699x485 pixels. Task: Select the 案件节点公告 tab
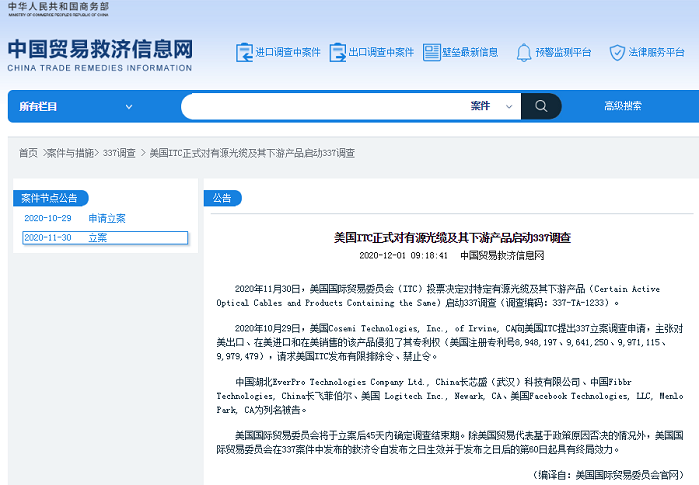(51, 198)
